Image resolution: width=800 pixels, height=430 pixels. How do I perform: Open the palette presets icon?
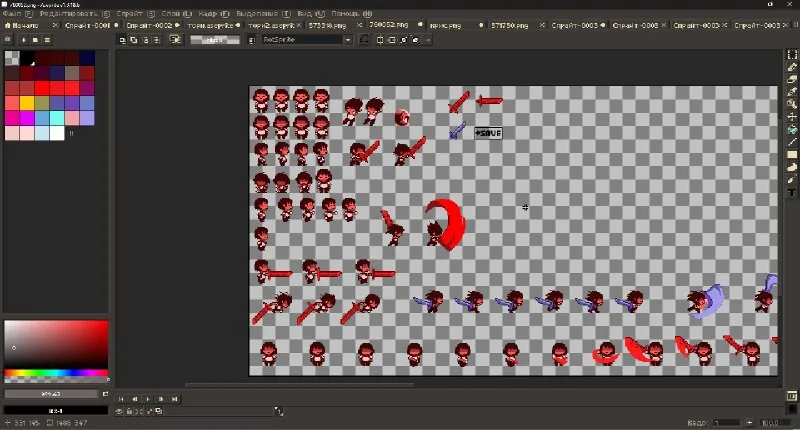(35, 40)
